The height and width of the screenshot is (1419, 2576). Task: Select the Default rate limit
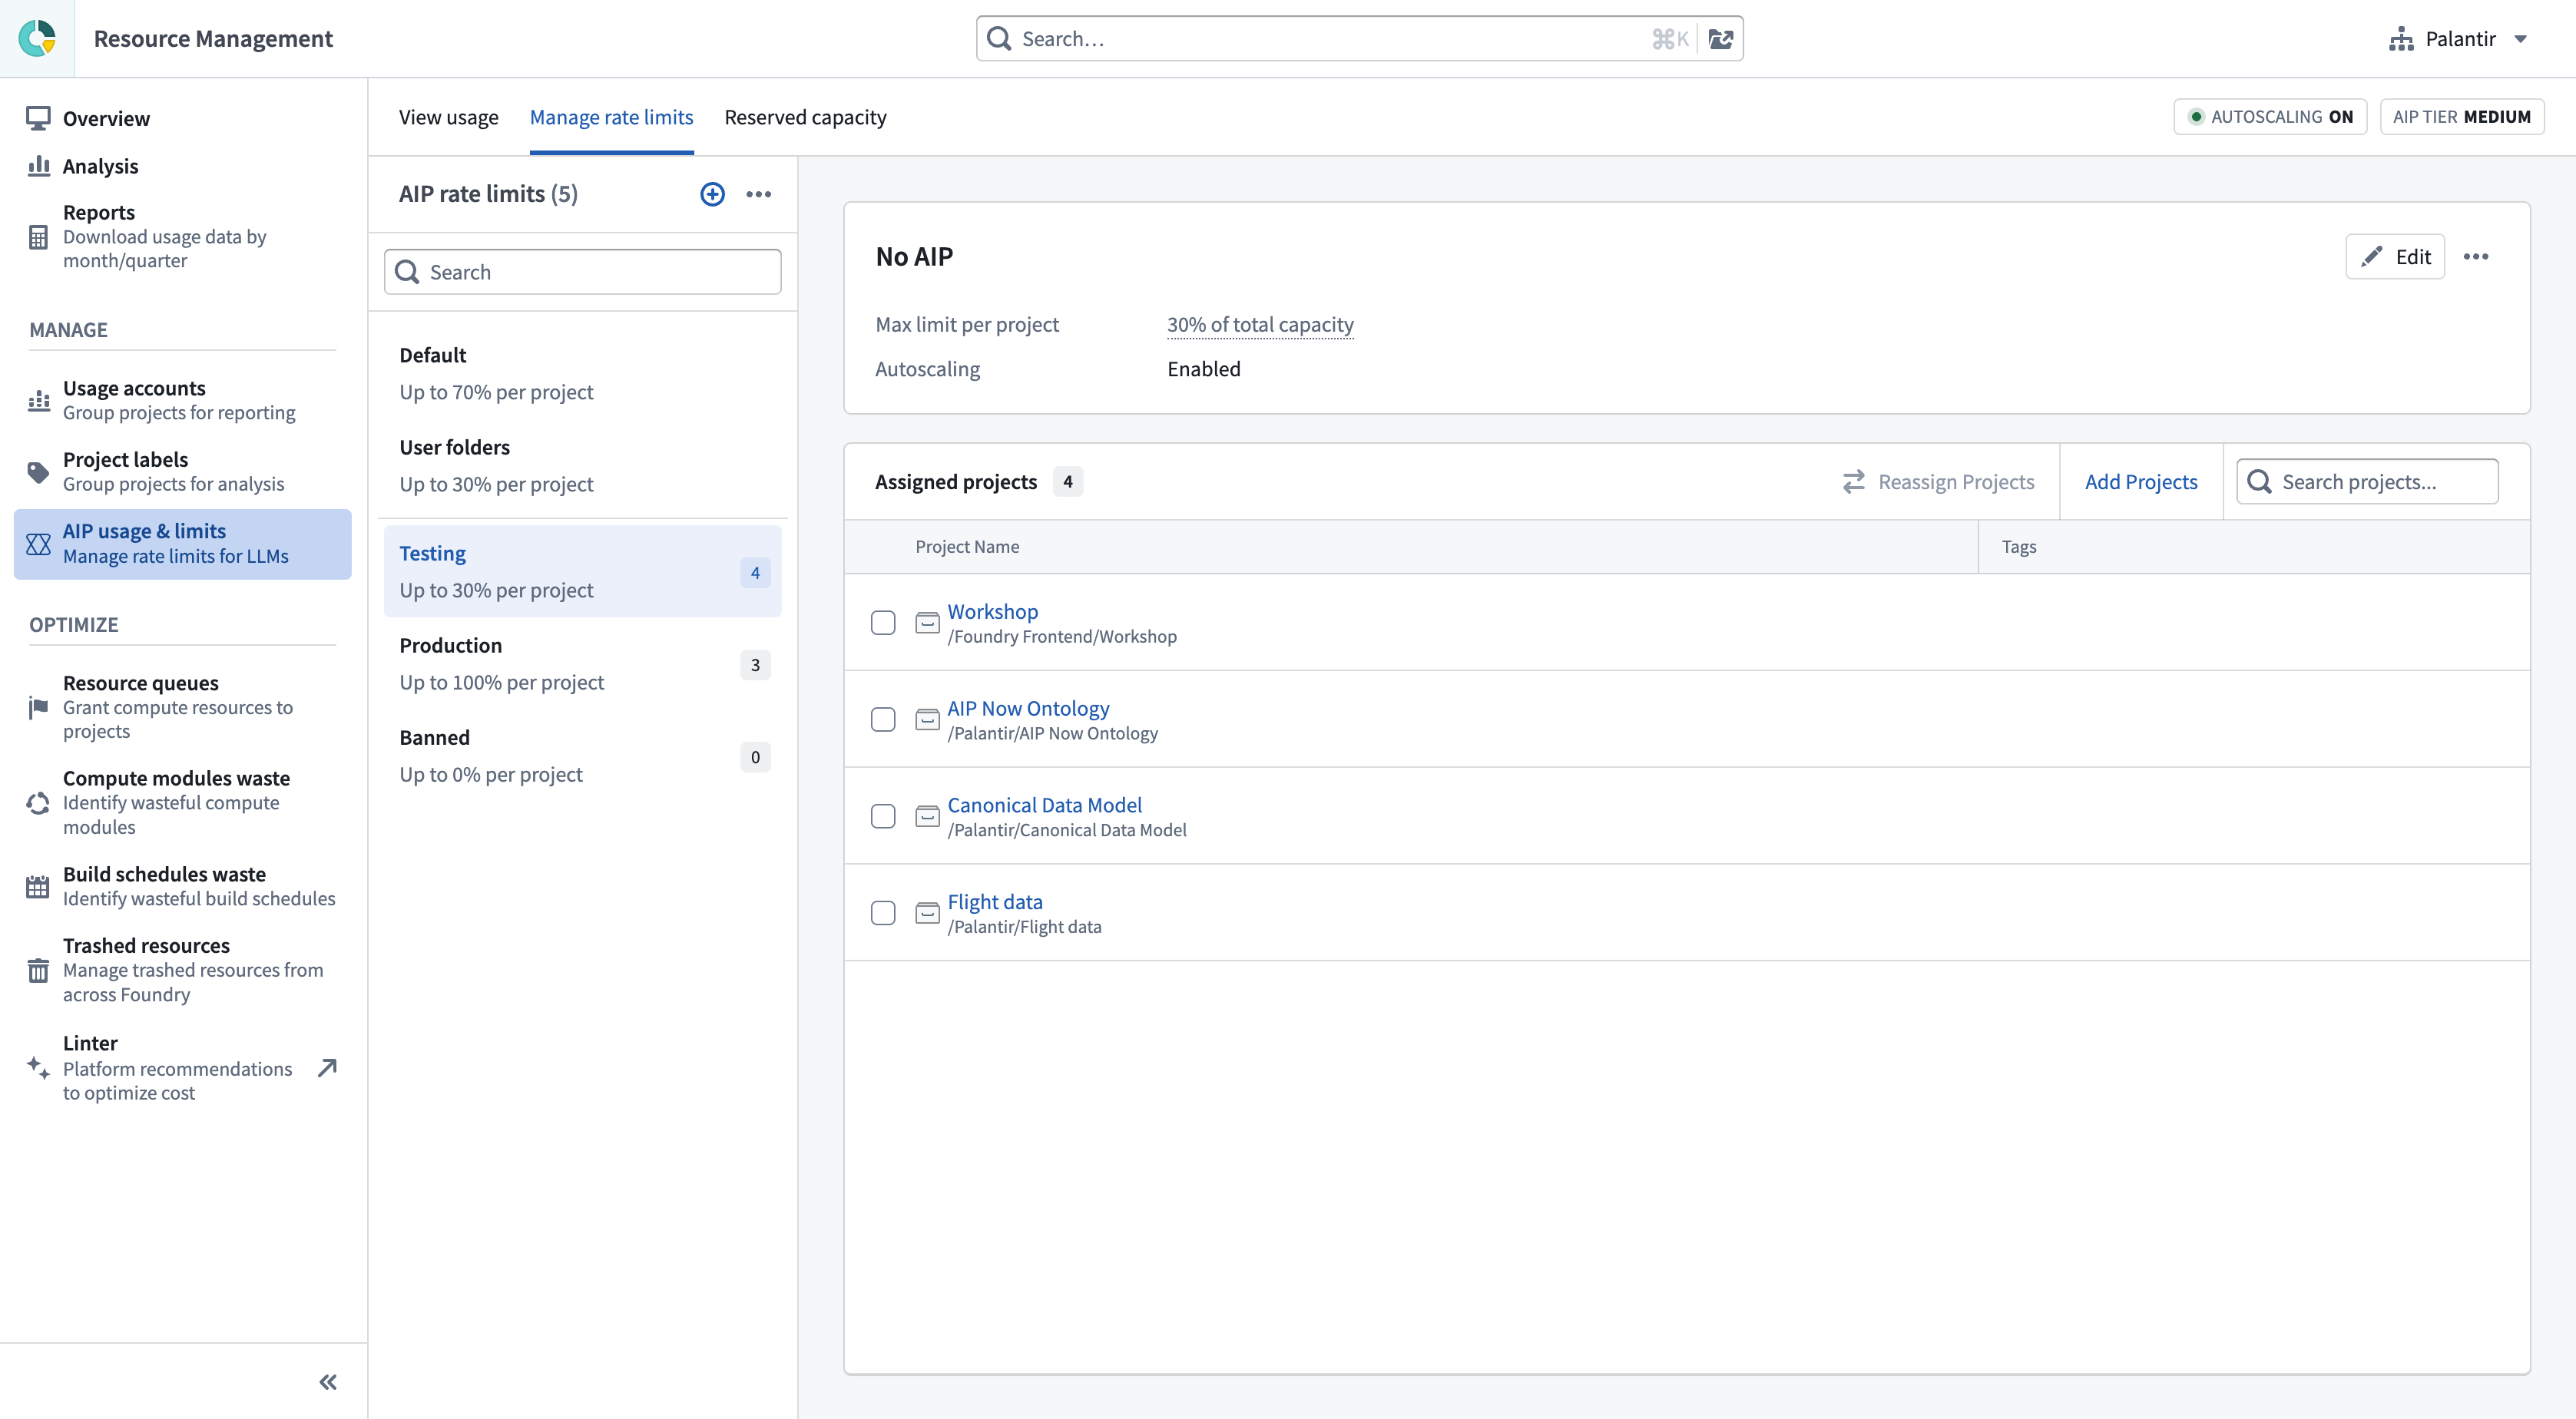pos(582,374)
